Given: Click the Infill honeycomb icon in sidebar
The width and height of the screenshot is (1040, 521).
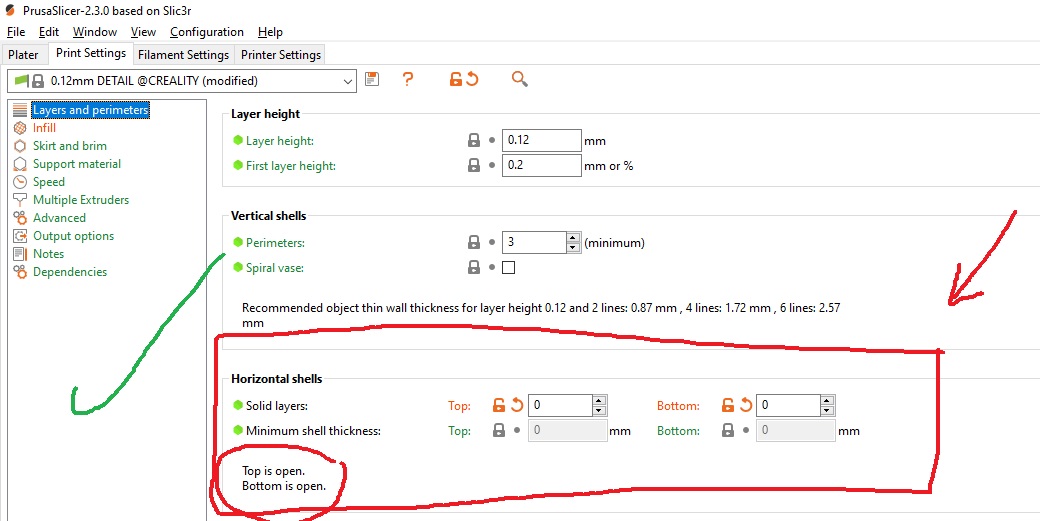Looking at the screenshot, I should click(21, 128).
